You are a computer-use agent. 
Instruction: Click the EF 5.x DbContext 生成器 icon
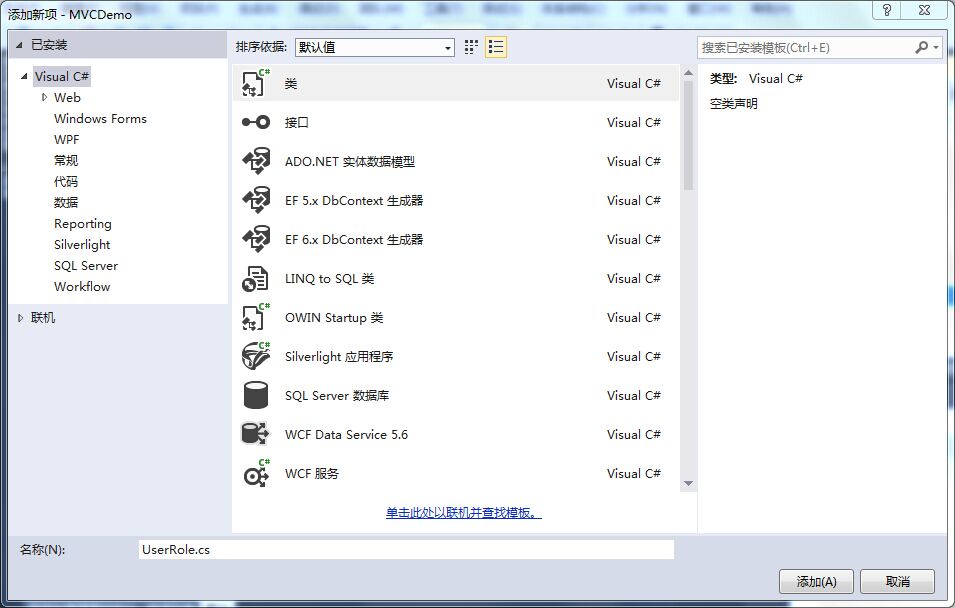(256, 200)
